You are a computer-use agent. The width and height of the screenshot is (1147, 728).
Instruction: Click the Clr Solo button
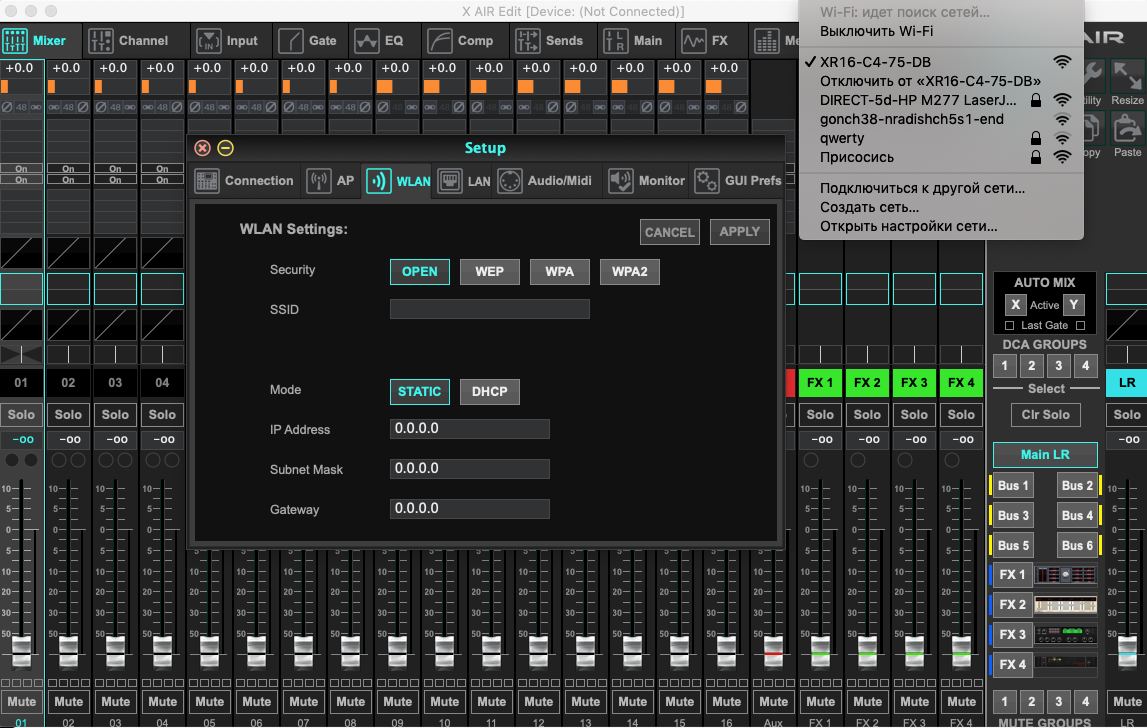point(1045,415)
